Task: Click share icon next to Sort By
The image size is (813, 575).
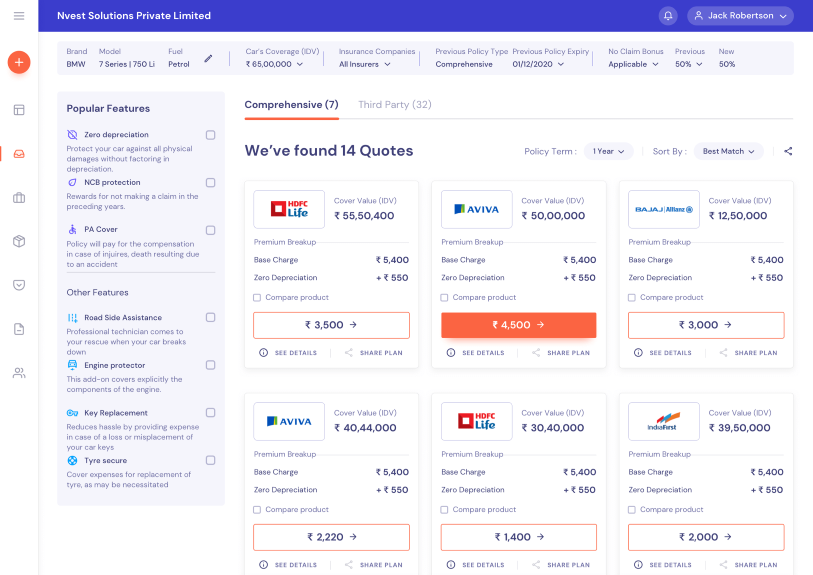Action: tap(788, 151)
